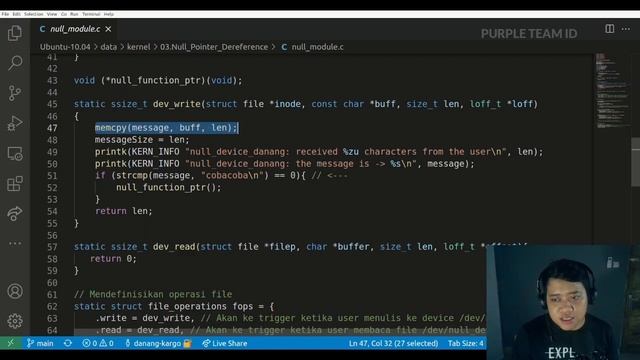The height and width of the screenshot is (360, 640).
Task: Click return len; on line 54
Action: [124, 211]
